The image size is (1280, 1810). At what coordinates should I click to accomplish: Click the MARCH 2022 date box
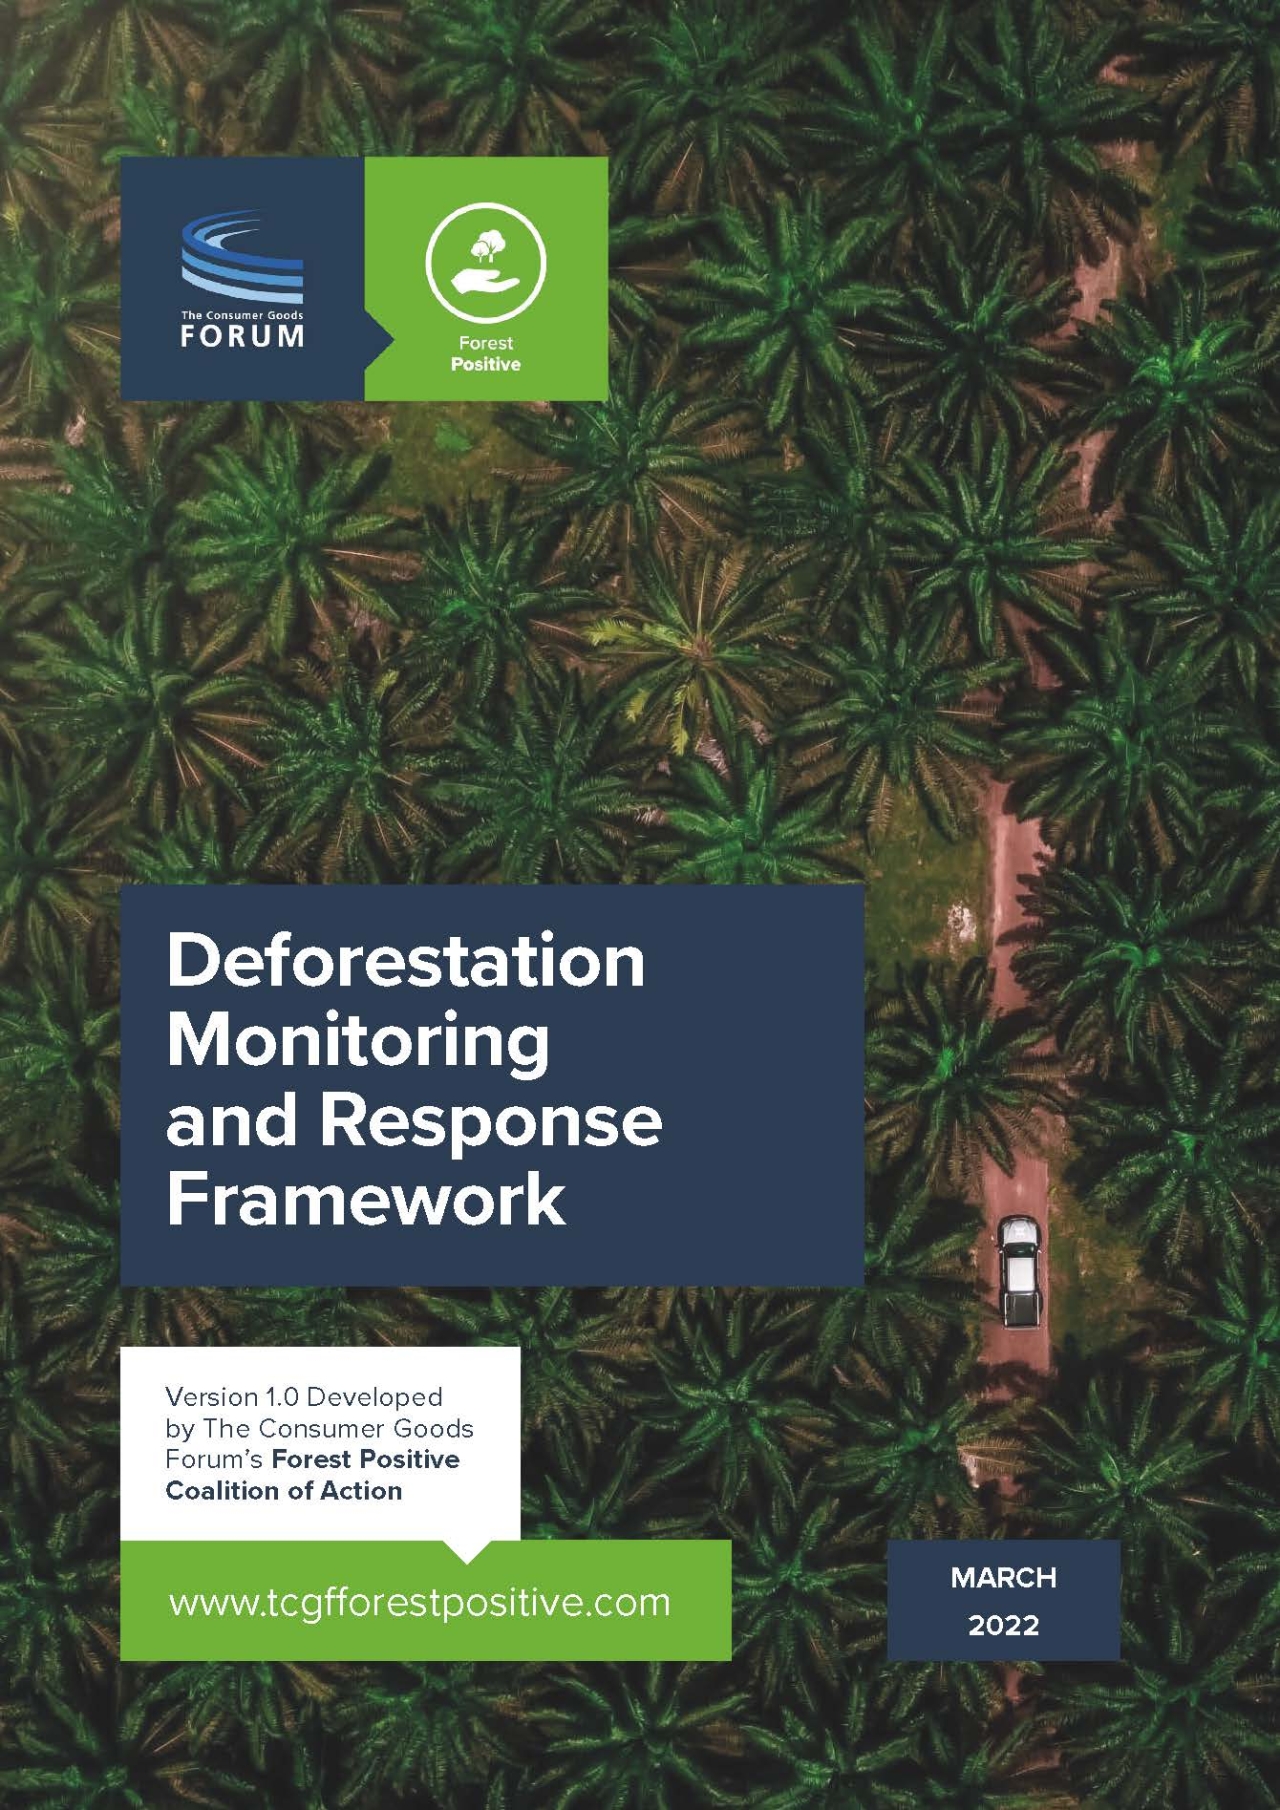coord(1003,1600)
